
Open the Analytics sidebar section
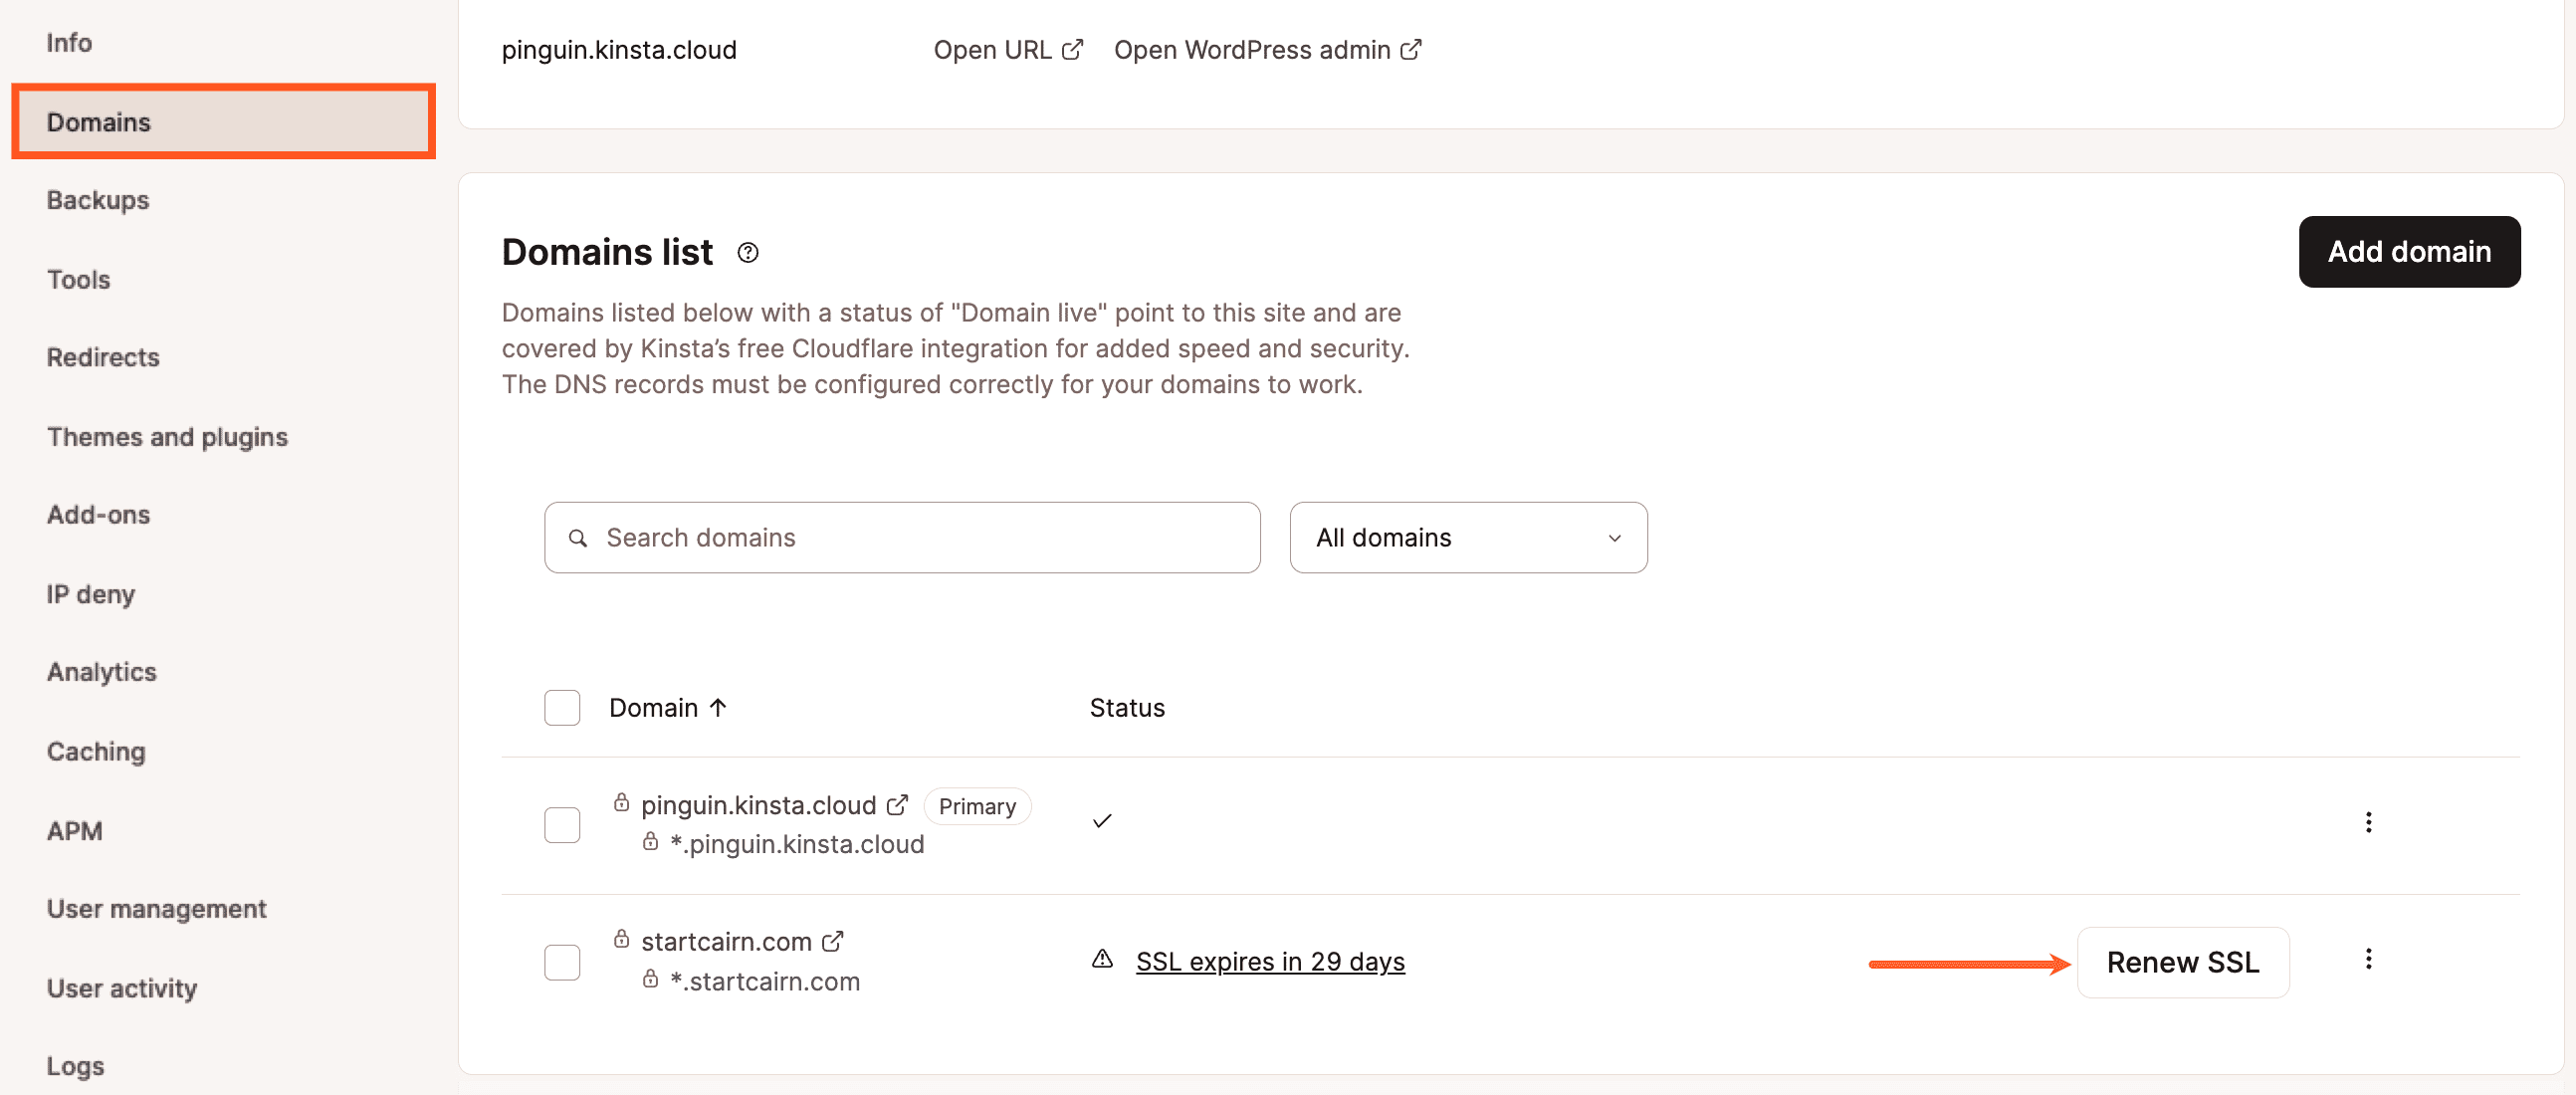(x=102, y=672)
